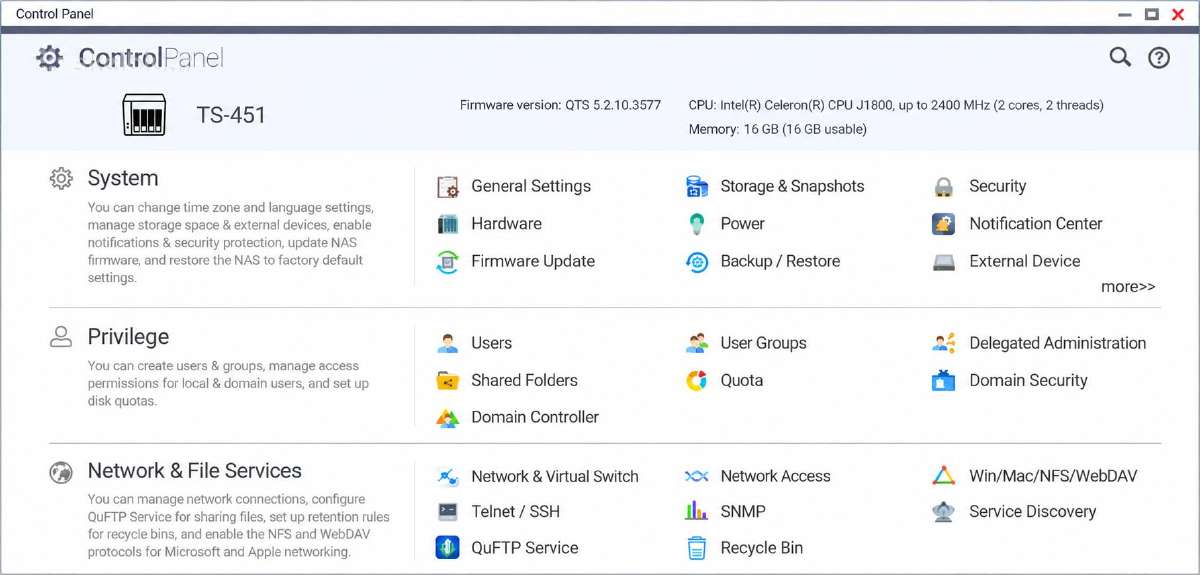
Task: Click the Privilege section person icon
Action: pos(61,337)
